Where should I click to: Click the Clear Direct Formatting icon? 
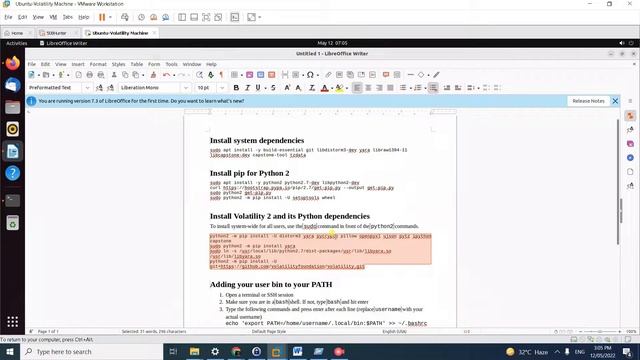click(x=312, y=88)
